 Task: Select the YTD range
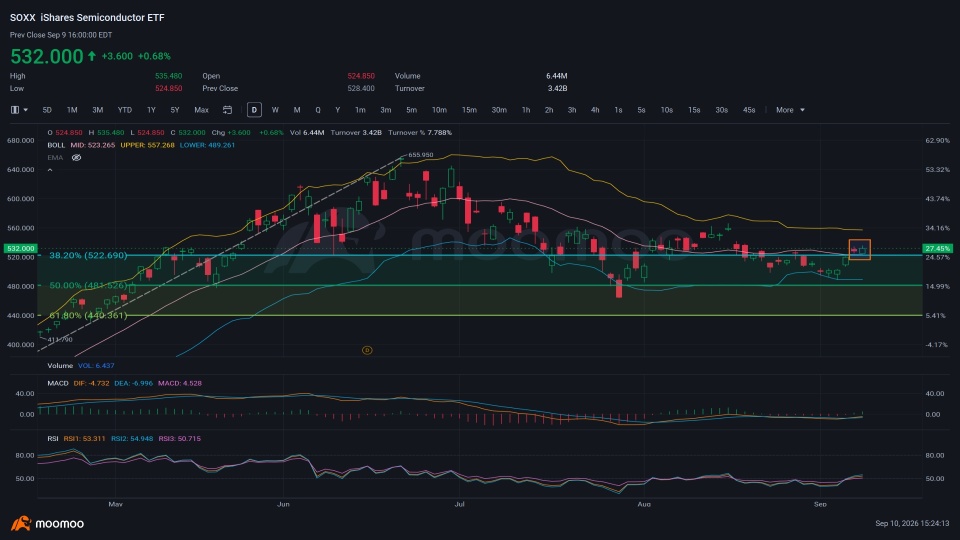tap(125, 110)
